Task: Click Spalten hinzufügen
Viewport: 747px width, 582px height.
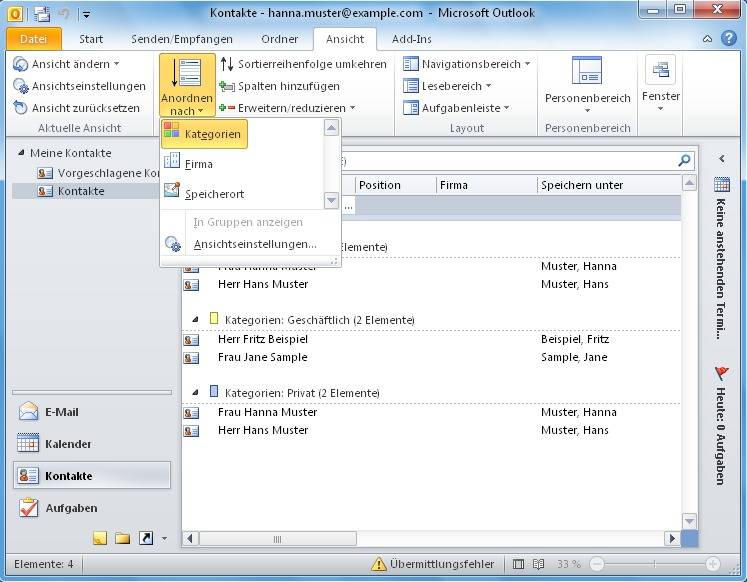Action: [280, 86]
